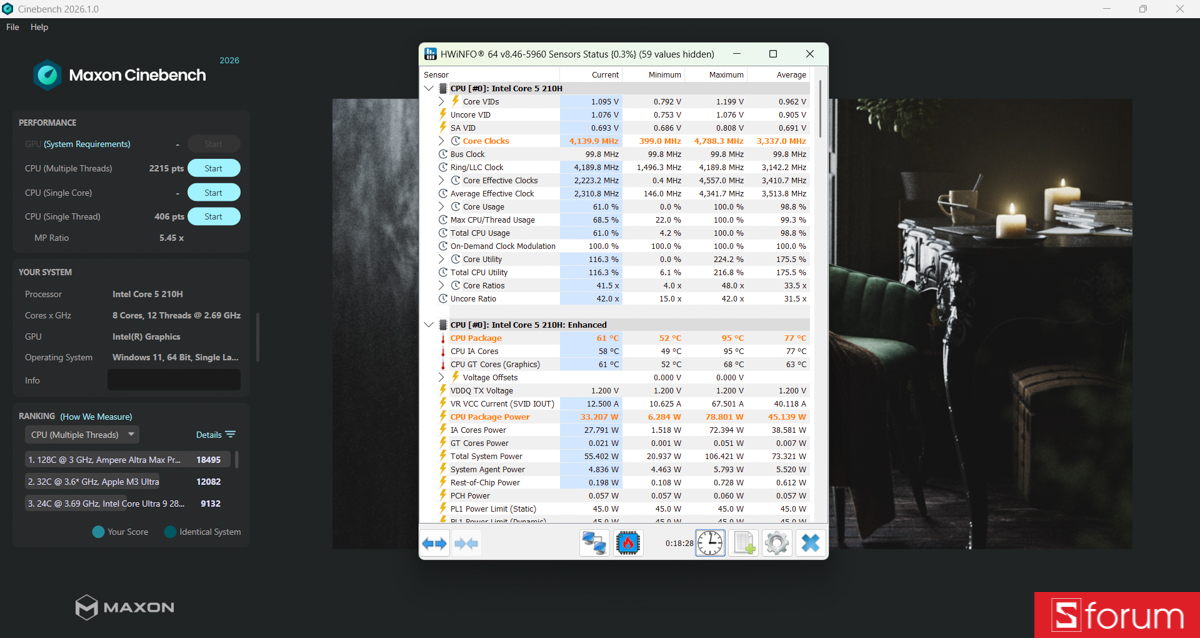1200x638 pixels.
Task: Click the Cinebench title bar app icon
Action: (7, 9)
